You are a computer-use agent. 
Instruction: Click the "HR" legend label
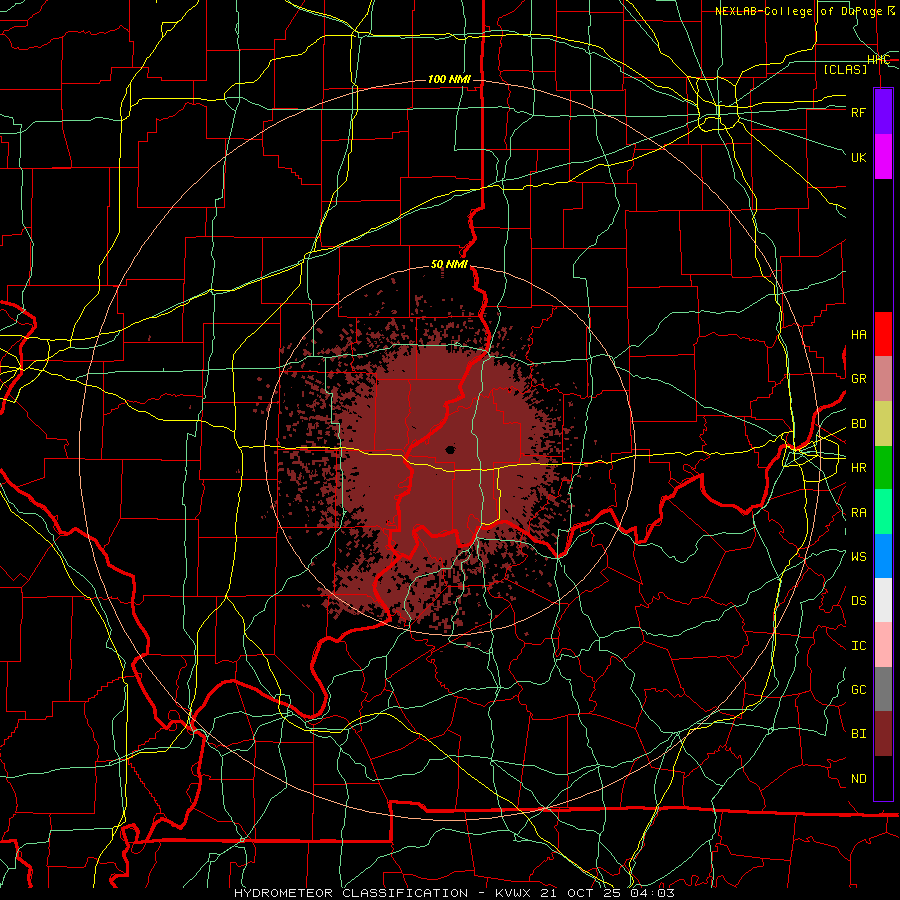[x=858, y=468]
